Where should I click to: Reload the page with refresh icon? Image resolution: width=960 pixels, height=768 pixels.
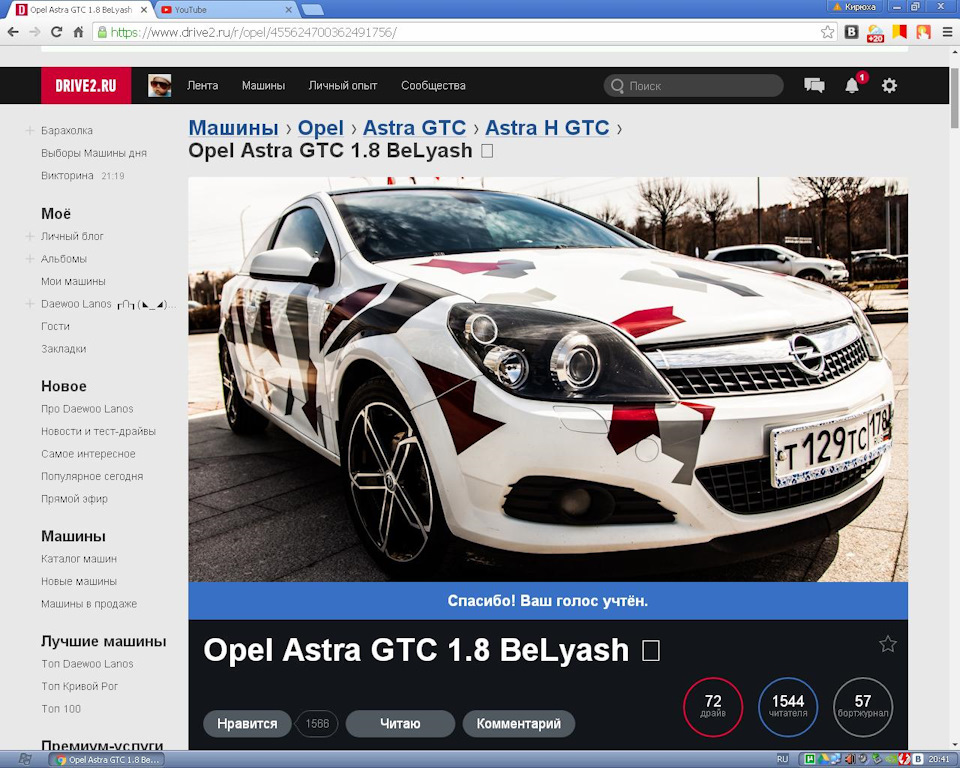[56, 32]
